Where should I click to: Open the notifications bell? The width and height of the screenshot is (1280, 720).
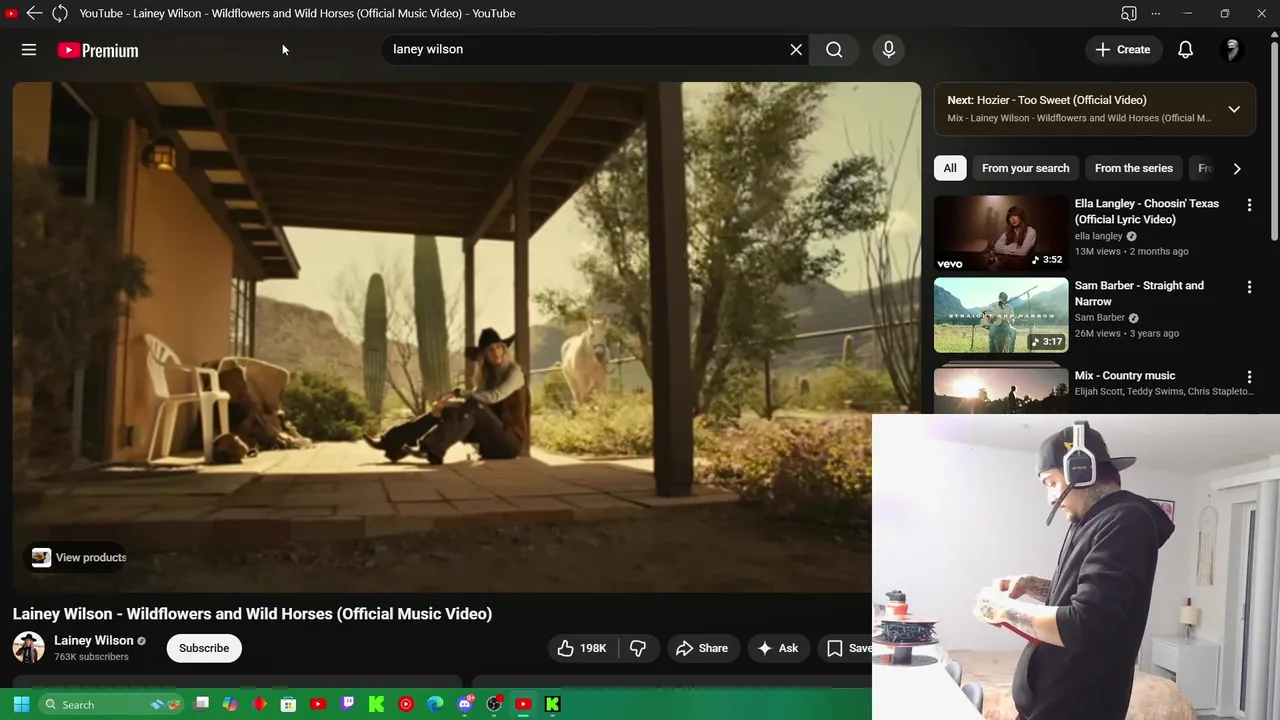(x=1185, y=50)
